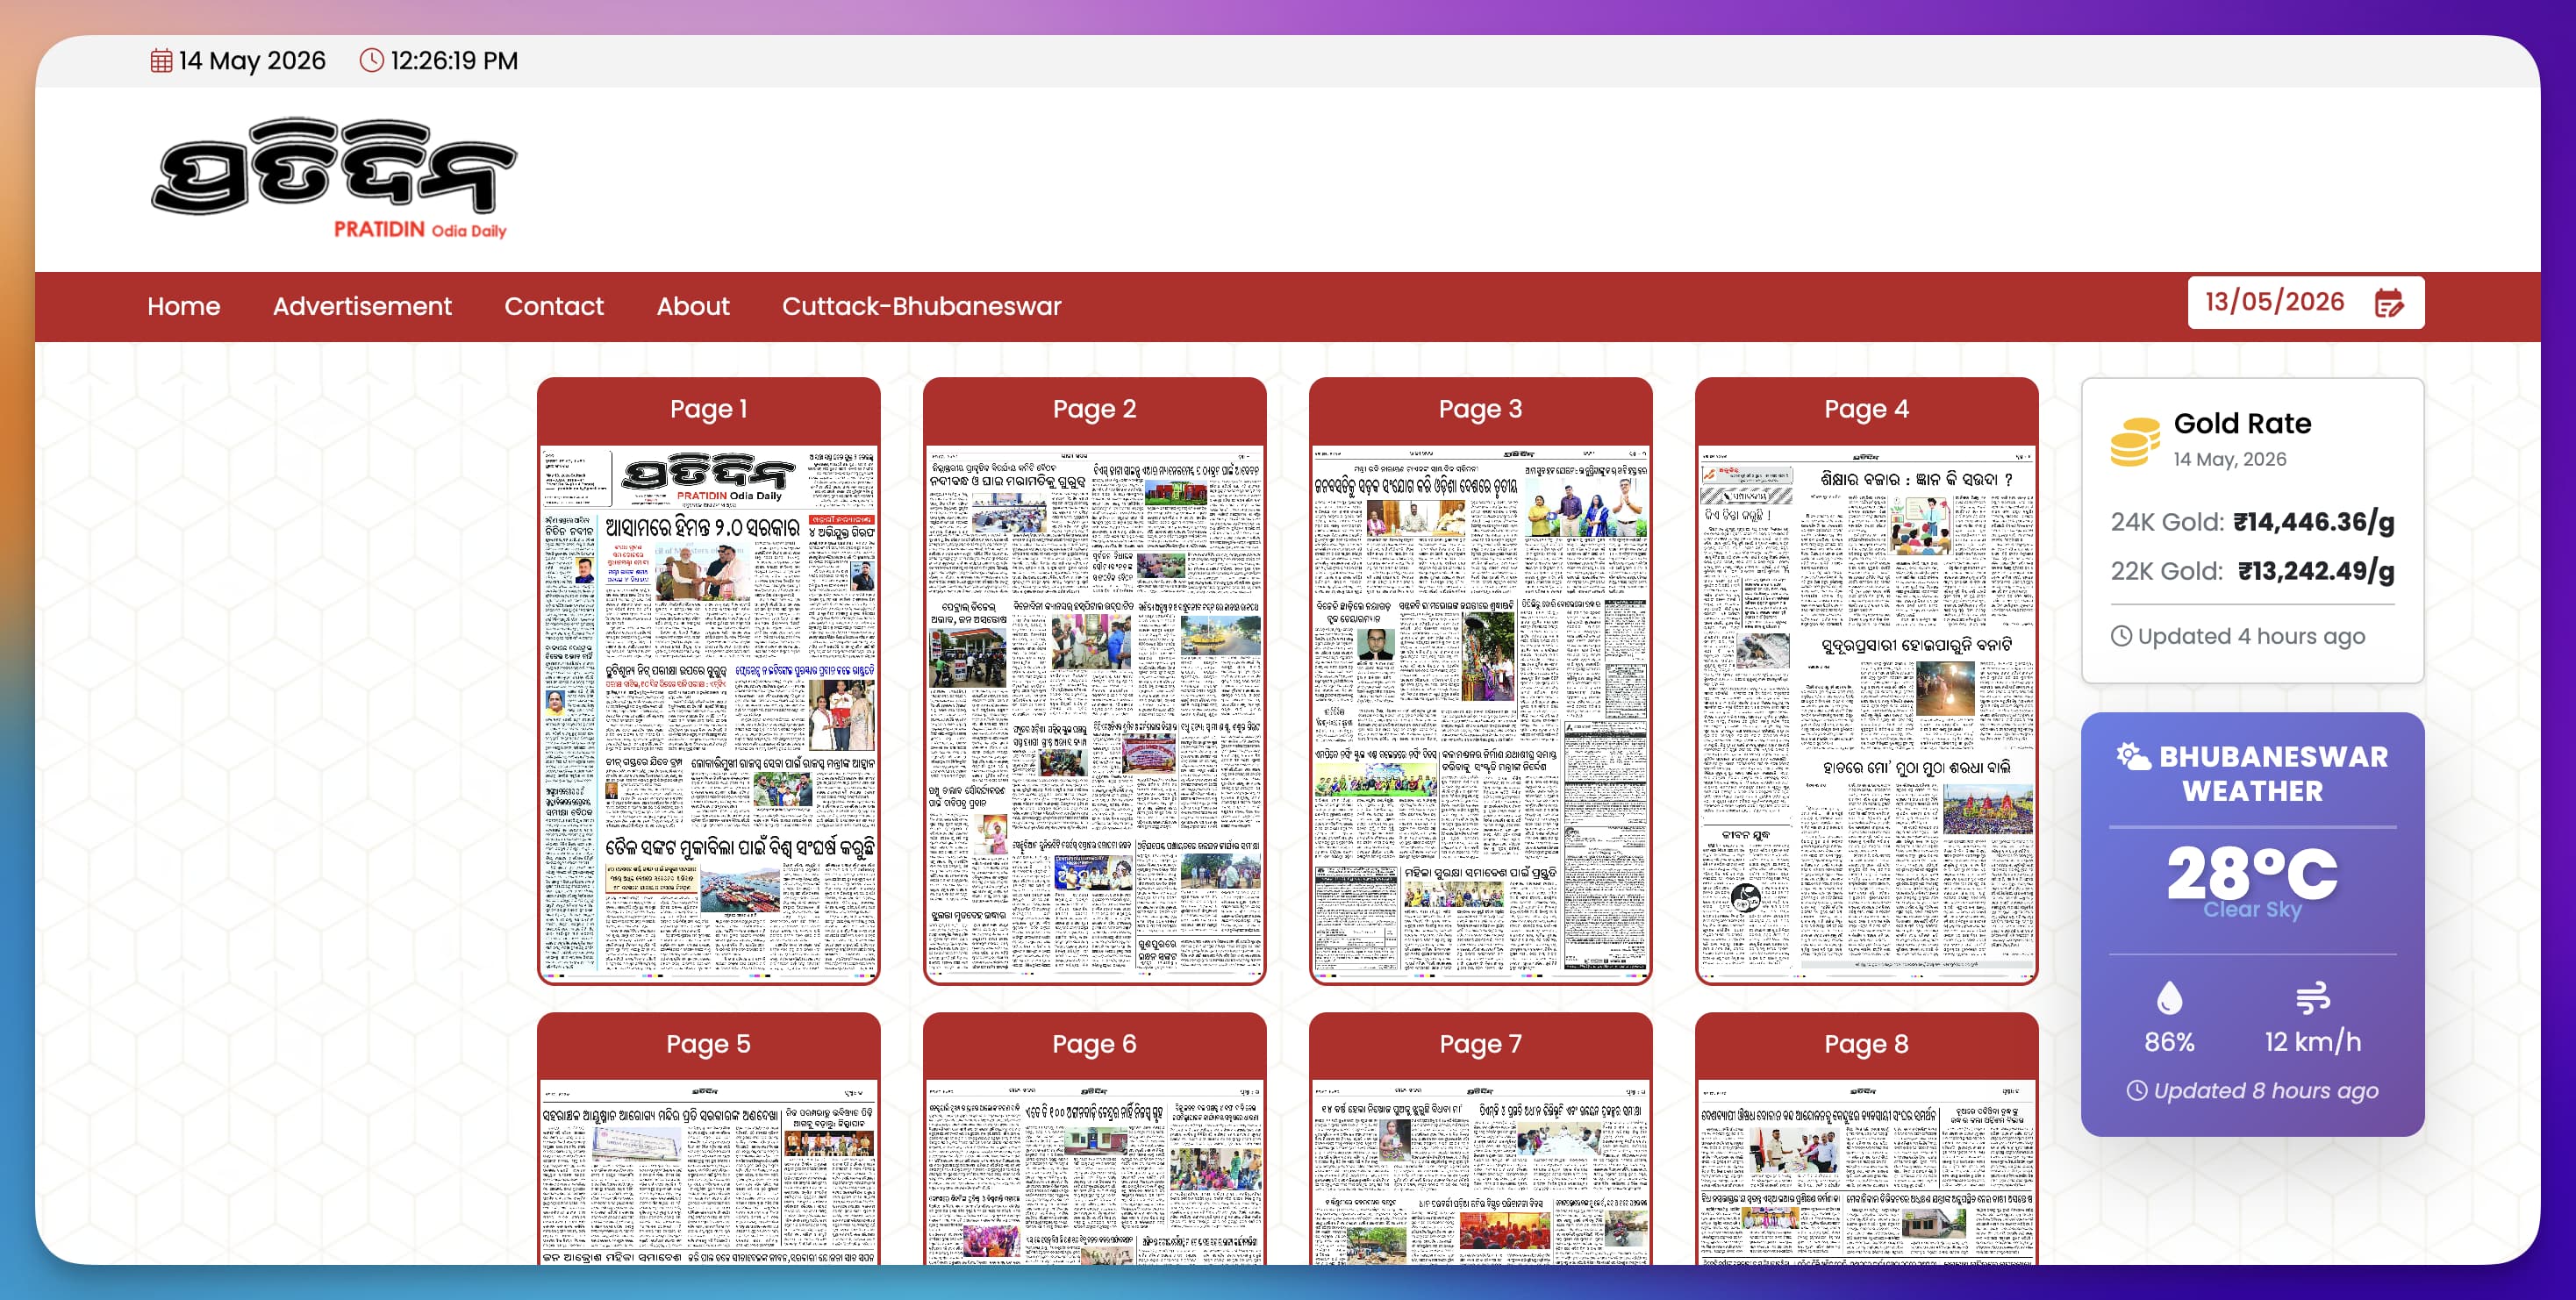Image resolution: width=2576 pixels, height=1300 pixels.
Task: Open the Contact page
Action: (554, 306)
